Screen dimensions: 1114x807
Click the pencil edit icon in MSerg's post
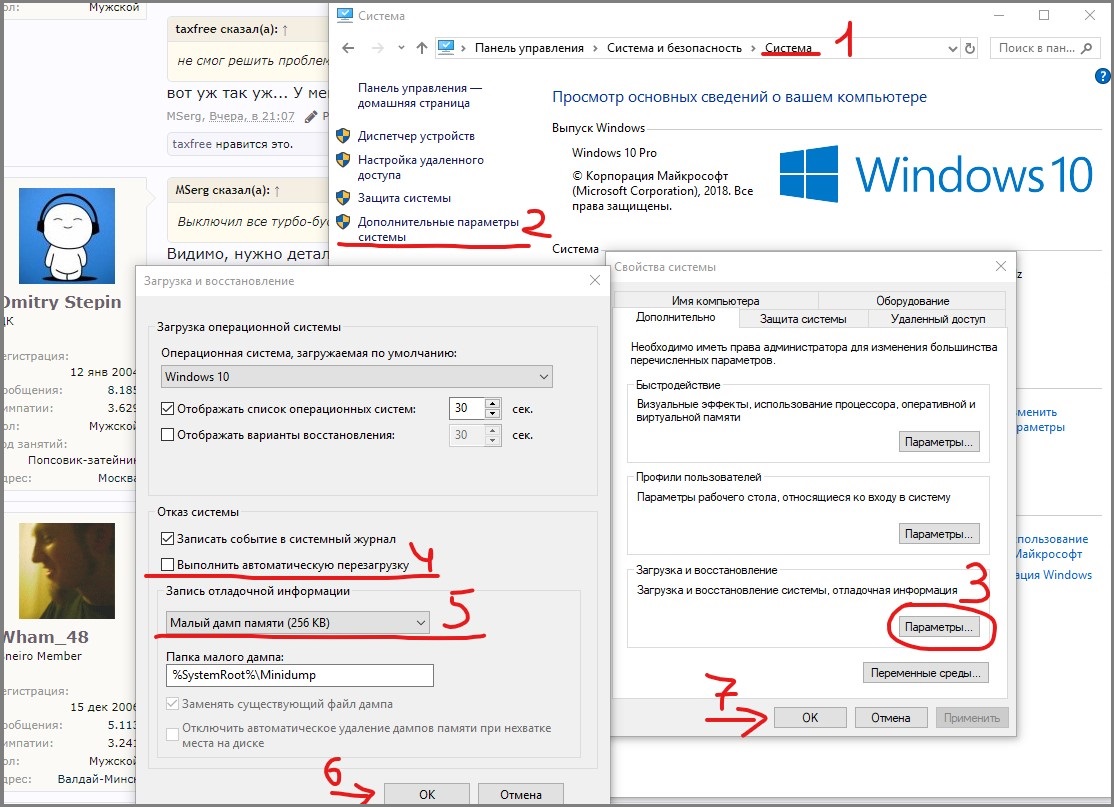(x=310, y=117)
